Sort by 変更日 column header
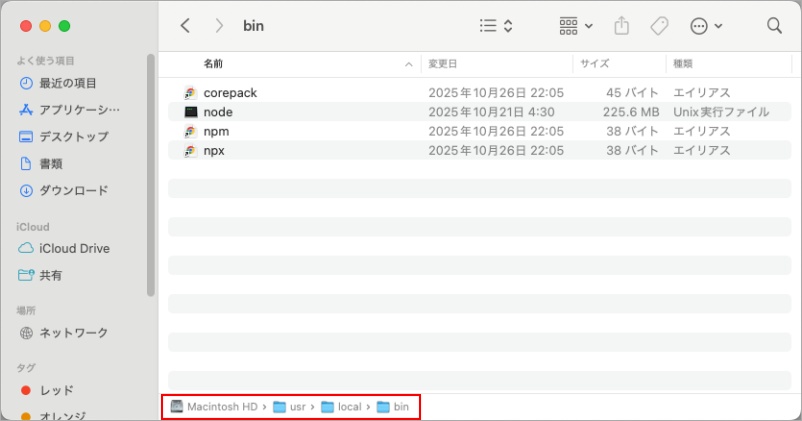Viewport: 802px width, 421px height. click(443, 63)
